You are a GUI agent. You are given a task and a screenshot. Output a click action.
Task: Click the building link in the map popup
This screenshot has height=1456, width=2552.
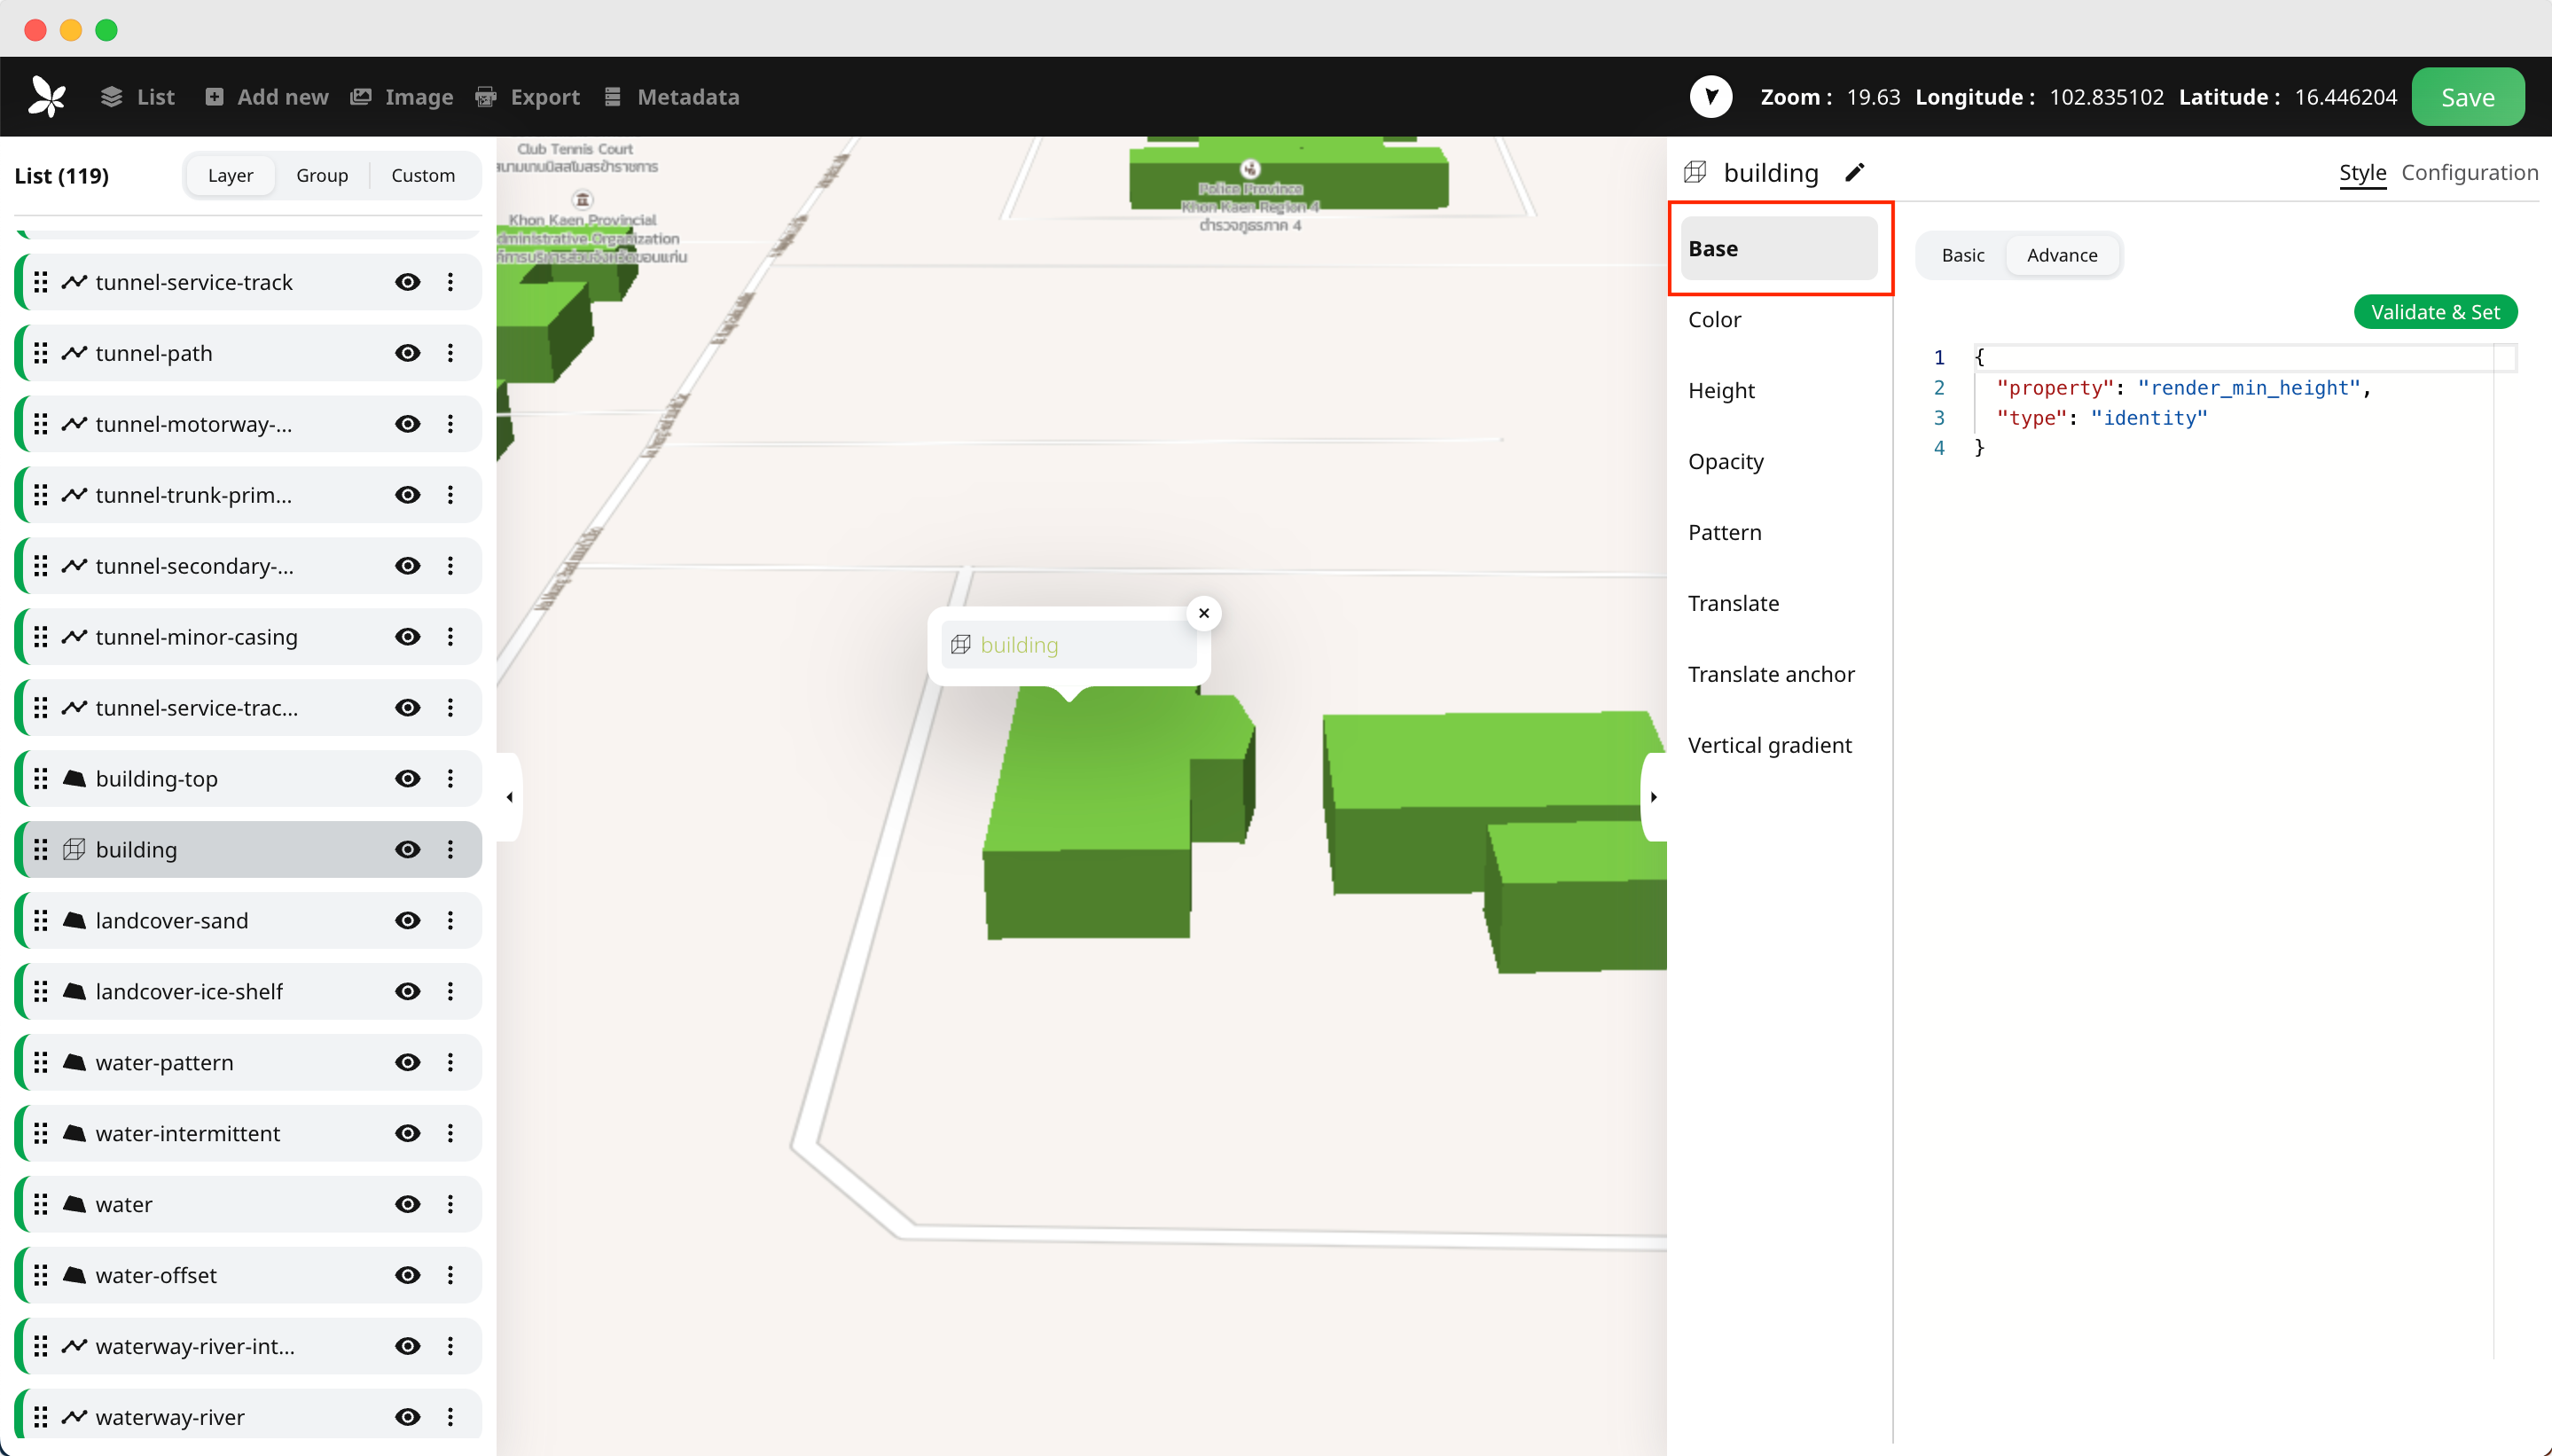click(x=1019, y=646)
